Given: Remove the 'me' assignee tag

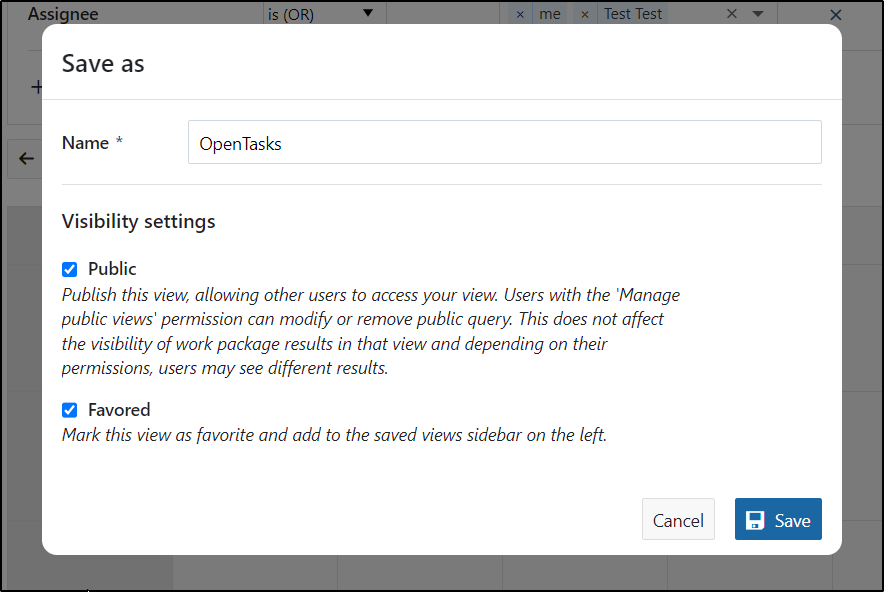Looking at the screenshot, I should 520,14.
